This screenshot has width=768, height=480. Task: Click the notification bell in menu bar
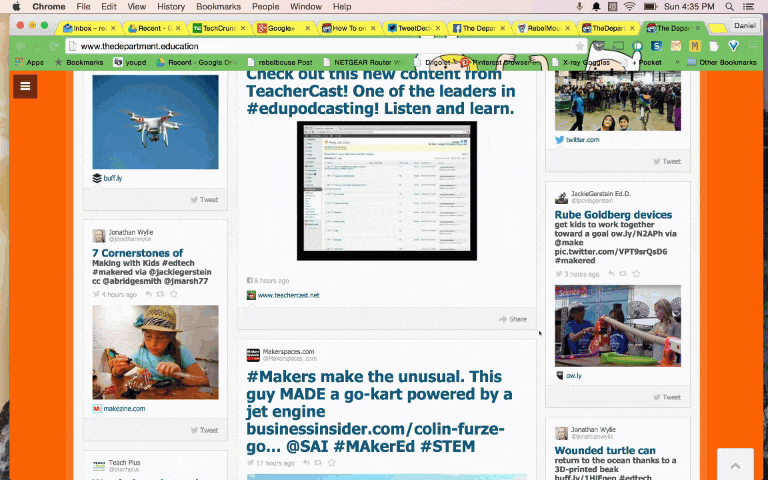coord(596,6)
